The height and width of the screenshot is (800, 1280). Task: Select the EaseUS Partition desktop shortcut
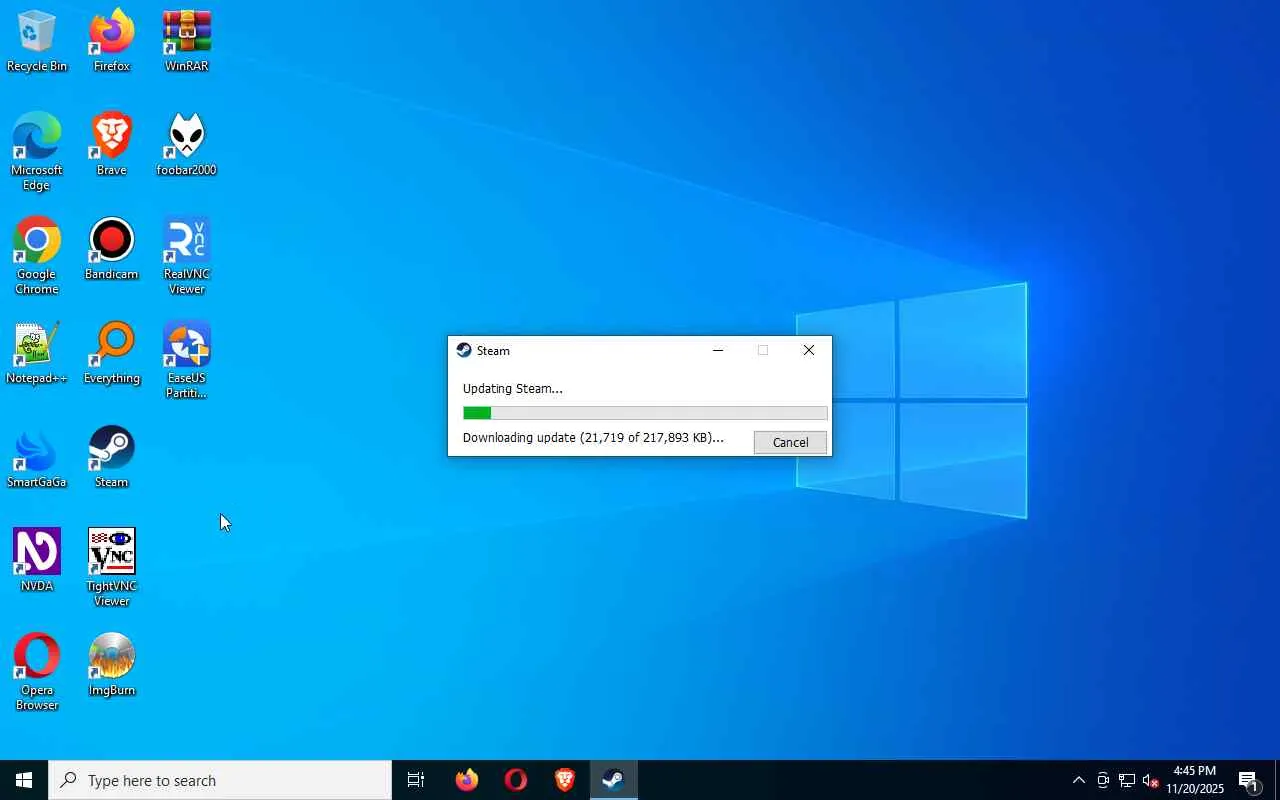(187, 361)
